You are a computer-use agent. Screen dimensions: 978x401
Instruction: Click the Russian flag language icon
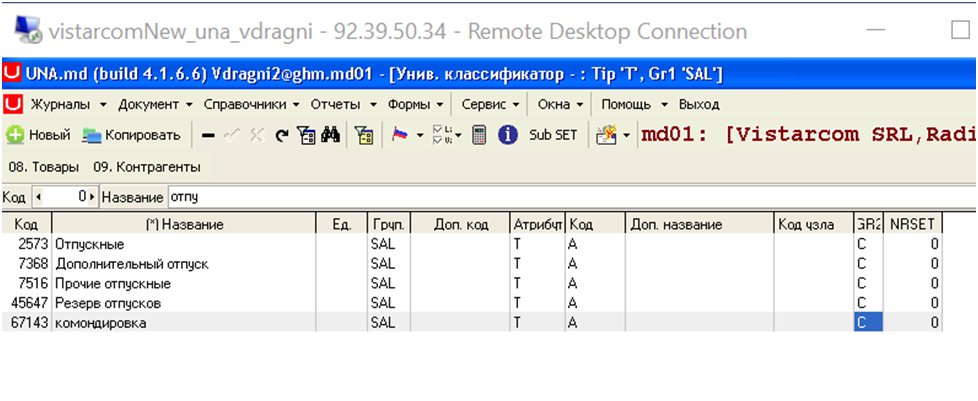tap(400, 135)
